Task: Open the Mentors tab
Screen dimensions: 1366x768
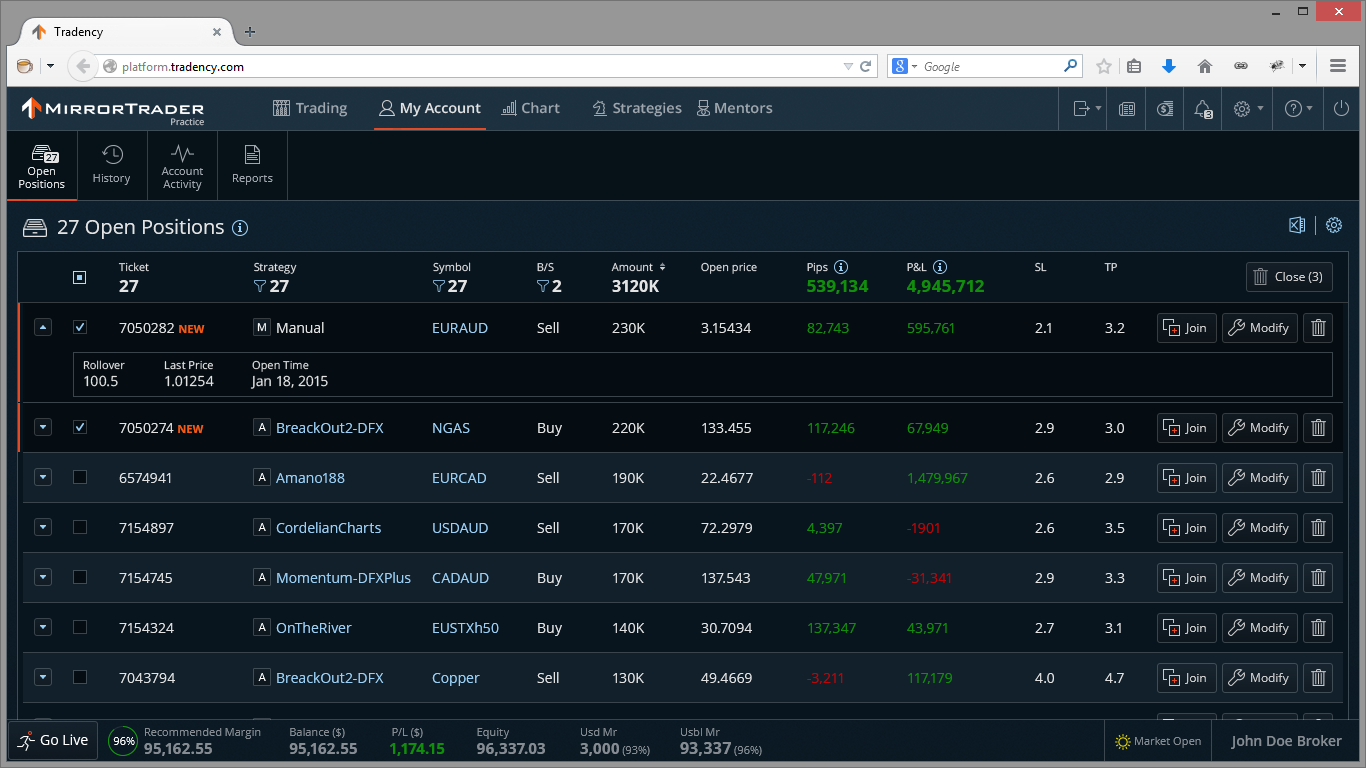Action: [735, 108]
